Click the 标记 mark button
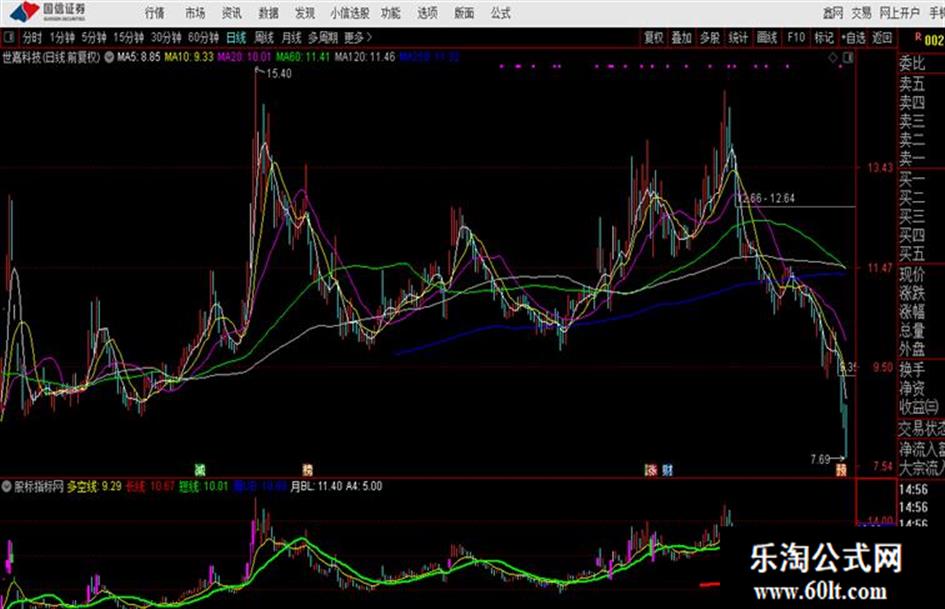This screenshot has height=609, width=945. tap(824, 37)
